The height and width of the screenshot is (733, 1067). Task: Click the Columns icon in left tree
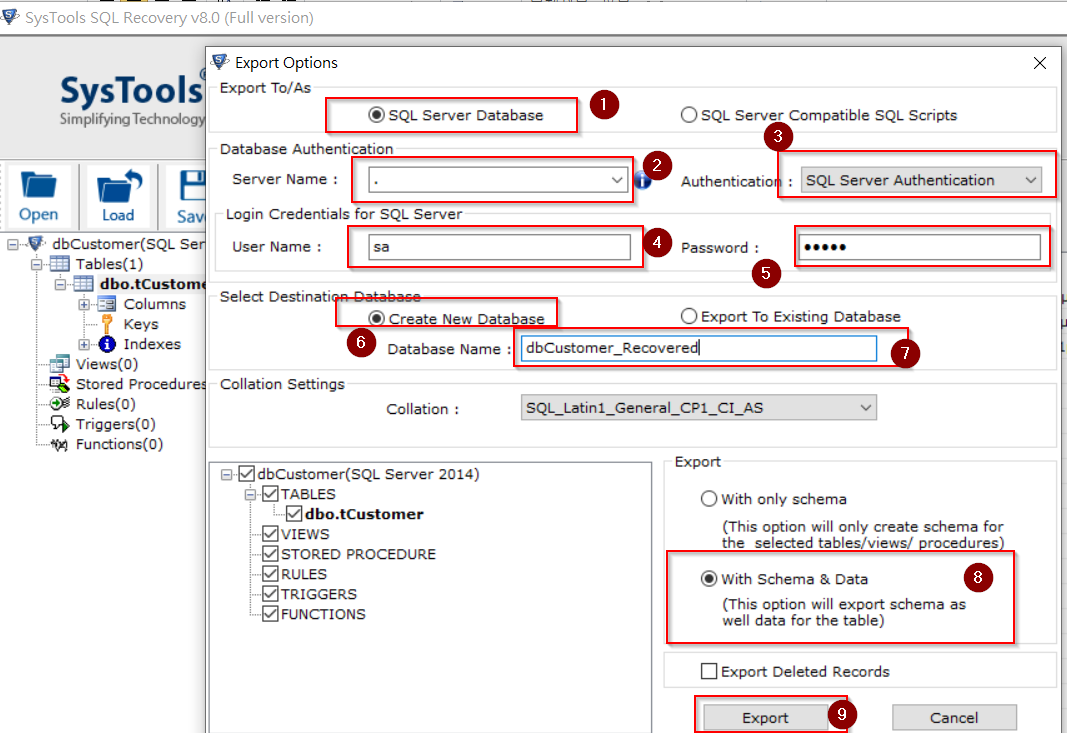(107, 304)
